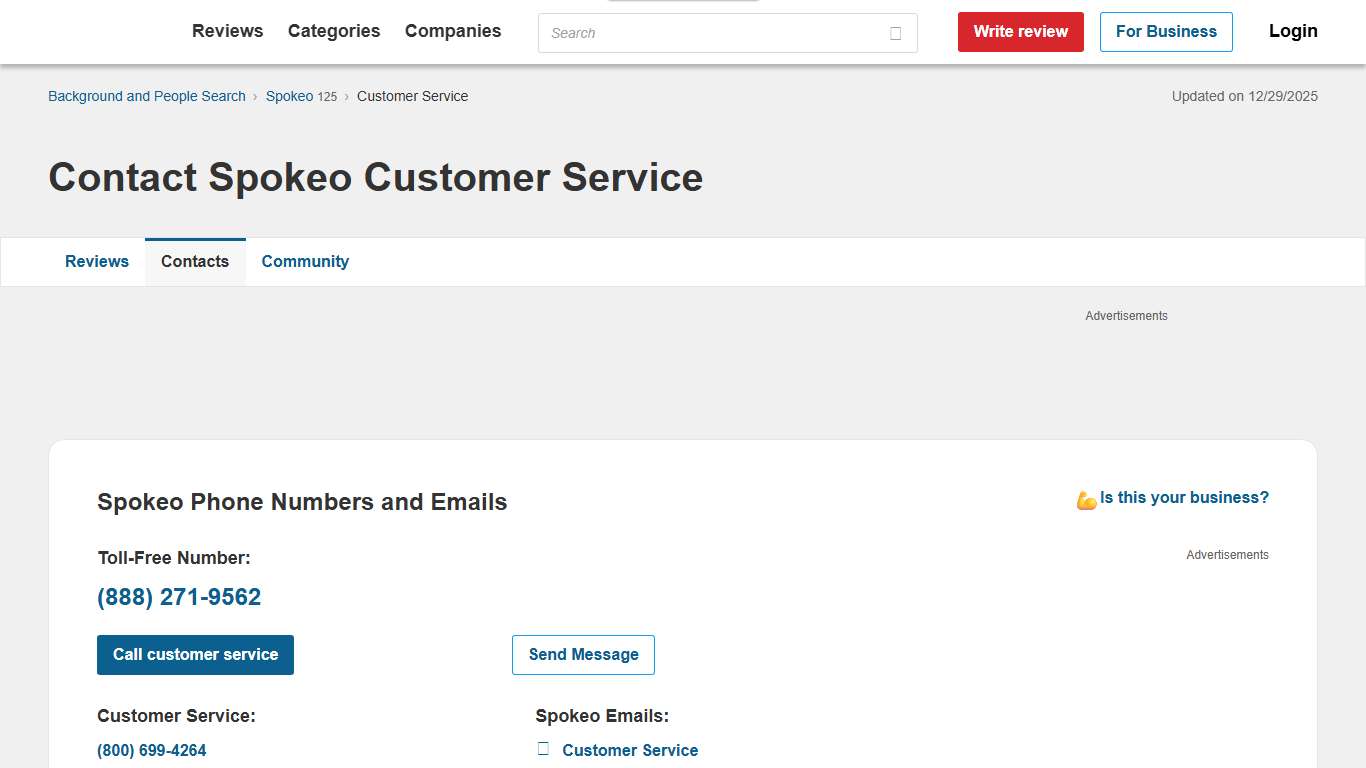Viewport: 1366px width, 768px height.
Task: Open Companies in the top navigation
Action: tap(452, 31)
